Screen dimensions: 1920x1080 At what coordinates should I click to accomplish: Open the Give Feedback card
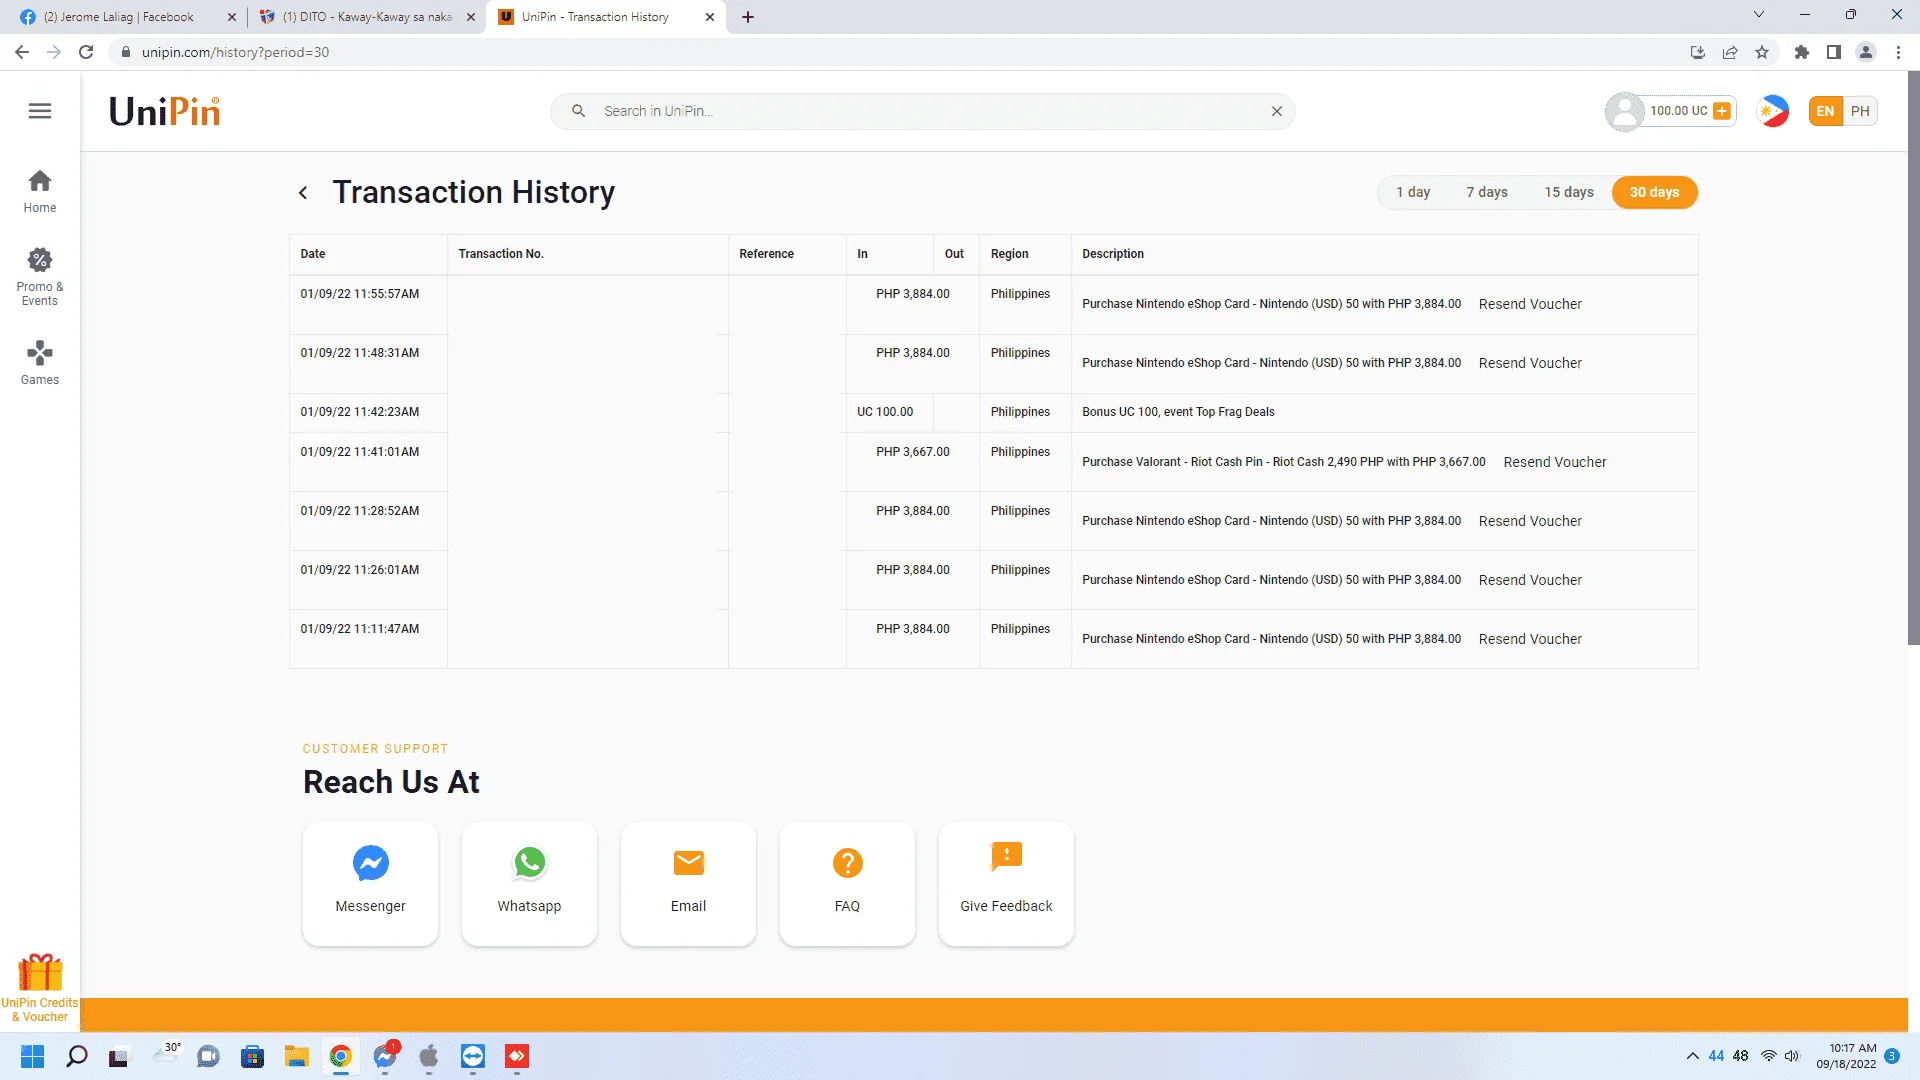tap(1006, 884)
